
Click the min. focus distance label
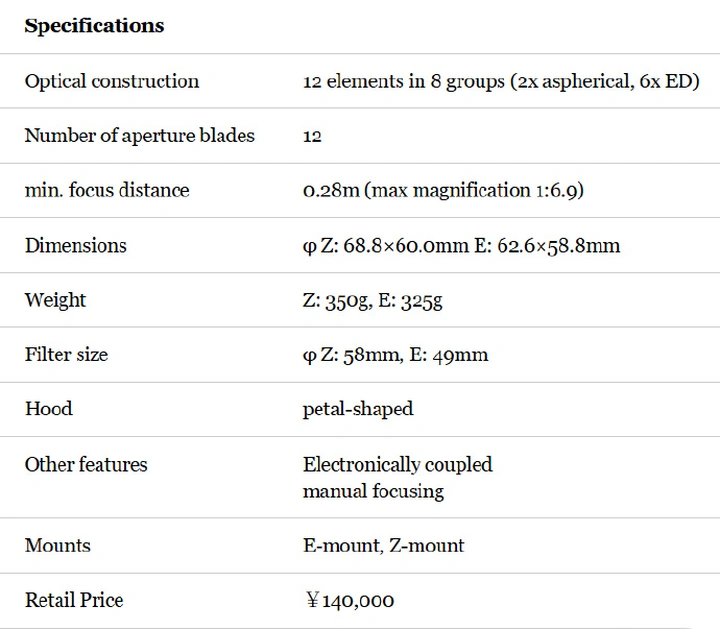pyautogui.click(x=107, y=190)
